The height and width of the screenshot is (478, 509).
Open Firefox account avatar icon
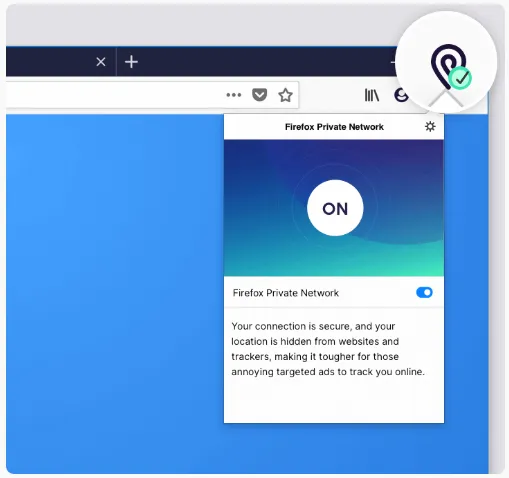(401, 95)
